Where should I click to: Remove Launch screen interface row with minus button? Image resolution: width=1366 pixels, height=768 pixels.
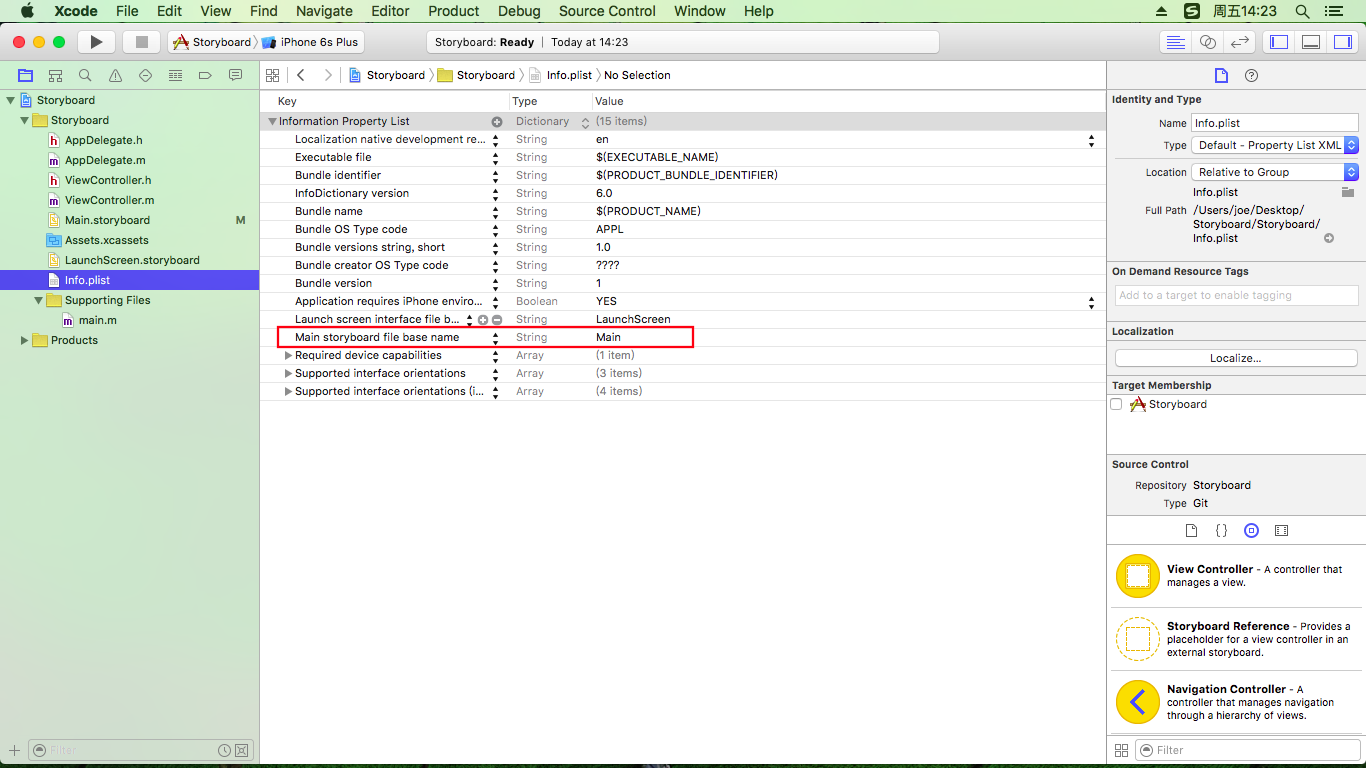point(498,319)
